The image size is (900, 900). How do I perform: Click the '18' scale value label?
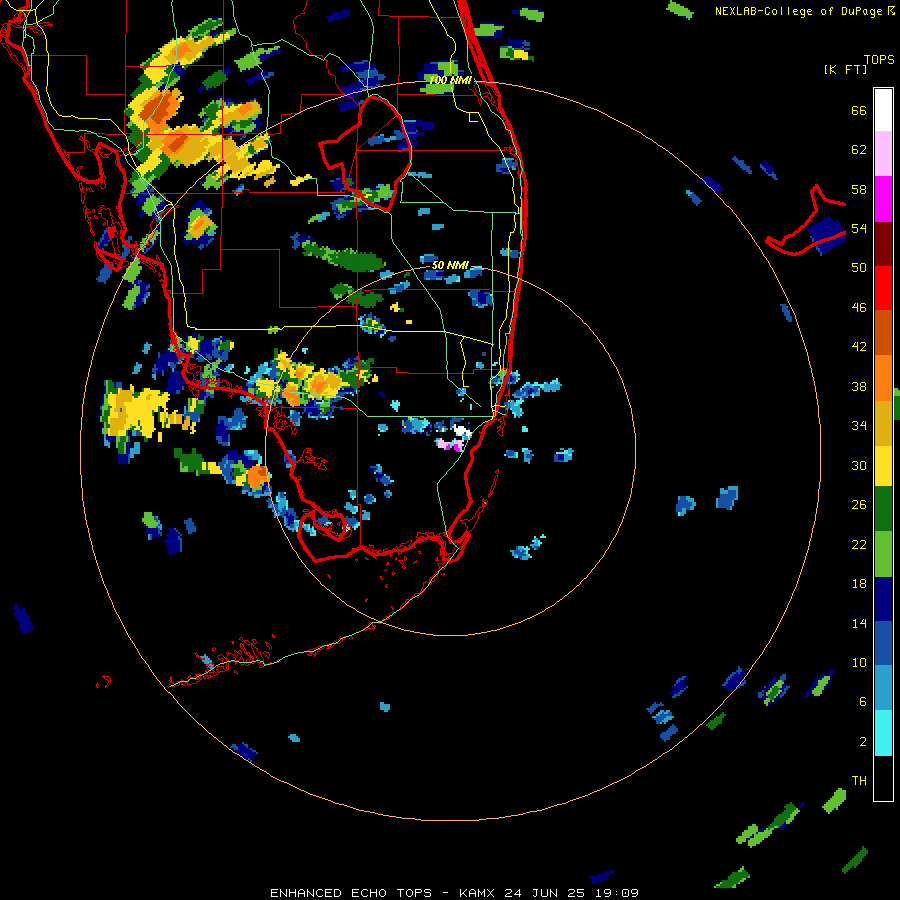[859, 584]
